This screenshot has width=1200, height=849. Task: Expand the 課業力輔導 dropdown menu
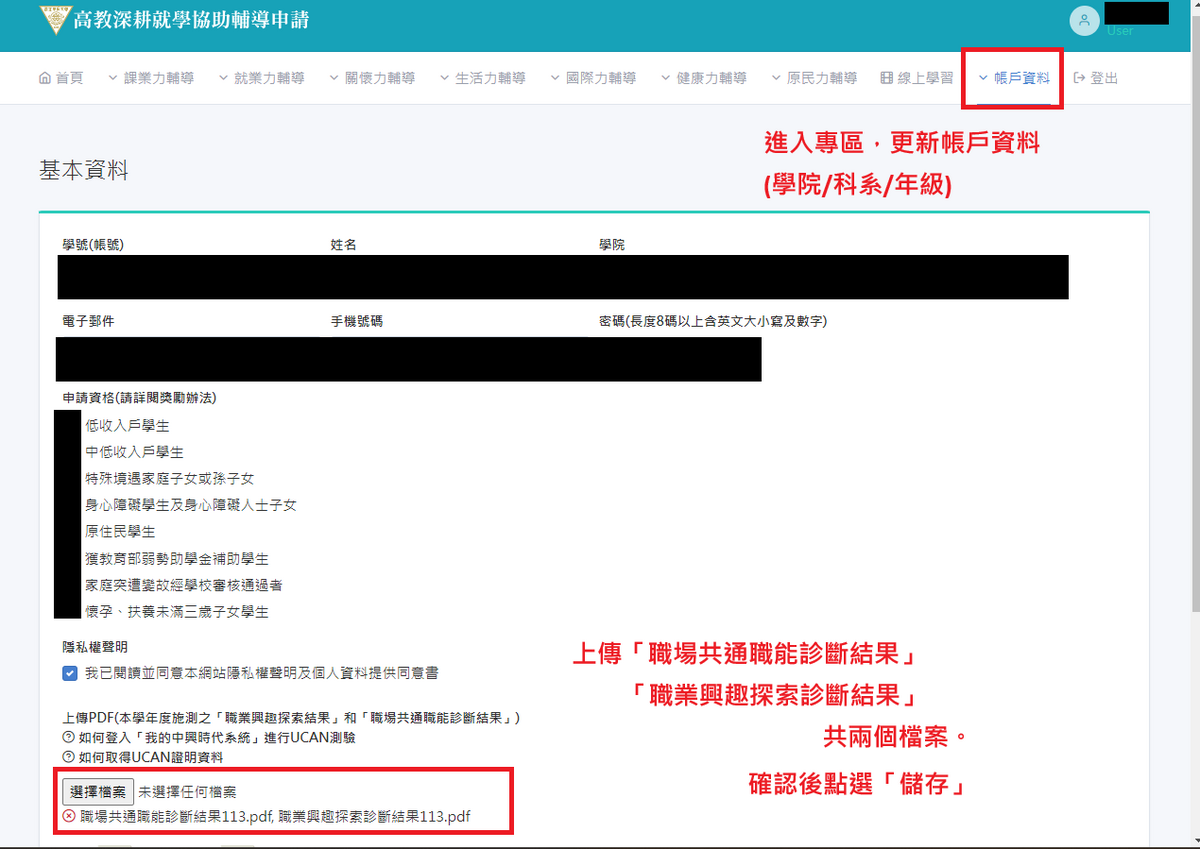[150, 78]
